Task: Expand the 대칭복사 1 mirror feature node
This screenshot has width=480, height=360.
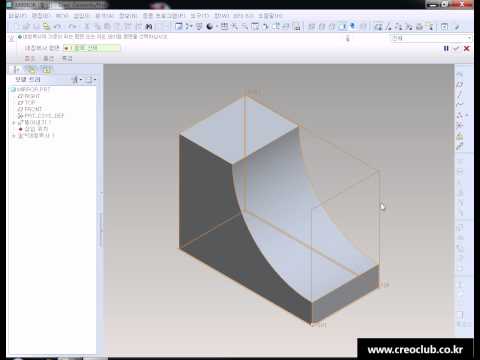Action: [x=14, y=136]
